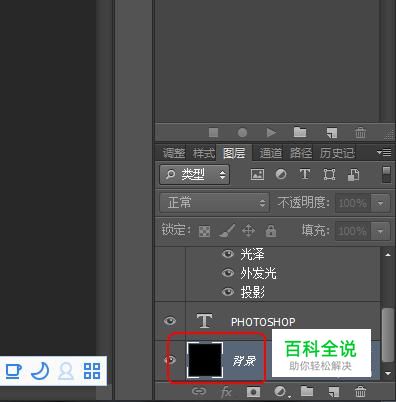Image resolution: width=396 pixels, height=402 pixels.
Task: Click the 背景 layer name
Action: coord(244,361)
